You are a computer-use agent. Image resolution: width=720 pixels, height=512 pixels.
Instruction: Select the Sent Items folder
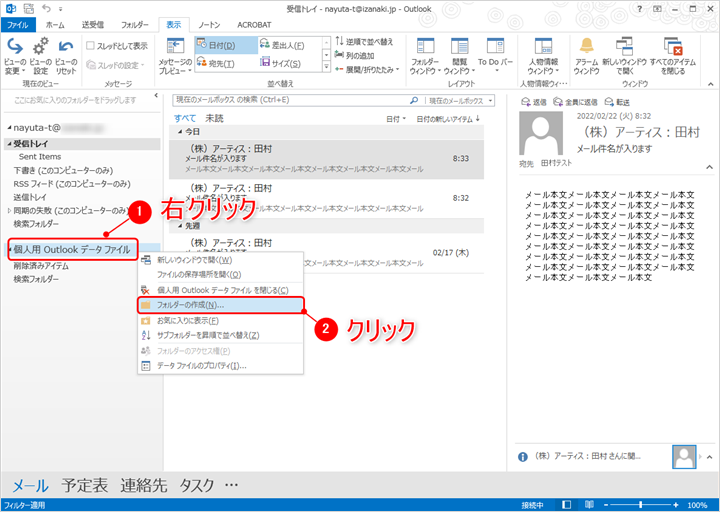(x=40, y=157)
